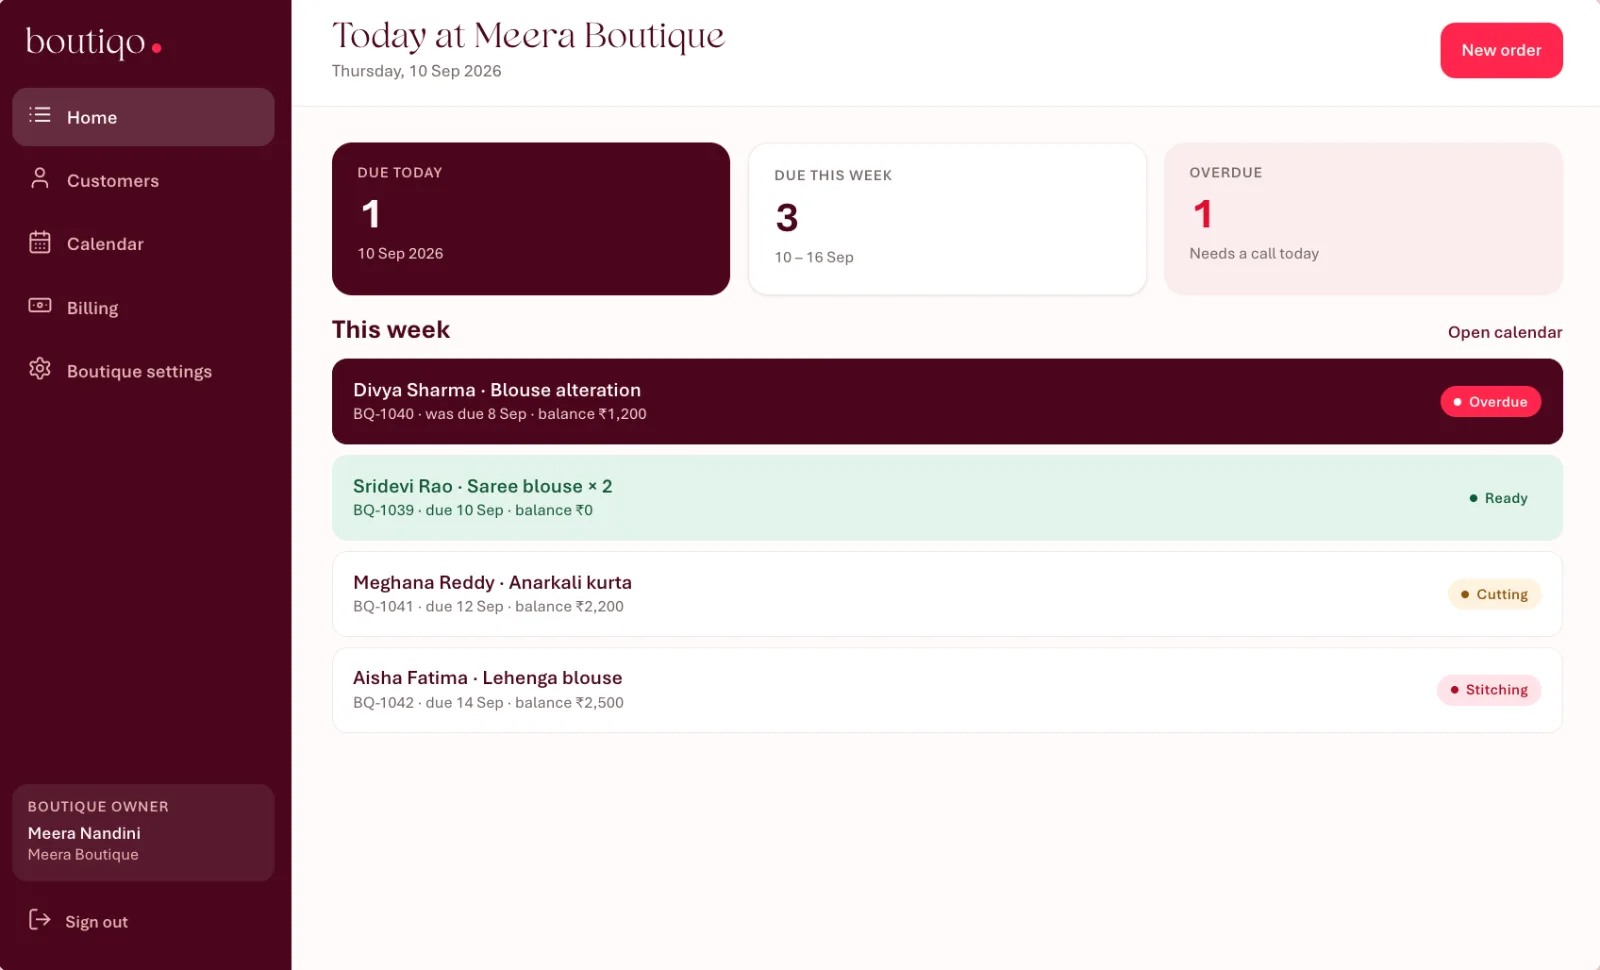
Task: Click the Stitching status badge
Action: [x=1489, y=690]
